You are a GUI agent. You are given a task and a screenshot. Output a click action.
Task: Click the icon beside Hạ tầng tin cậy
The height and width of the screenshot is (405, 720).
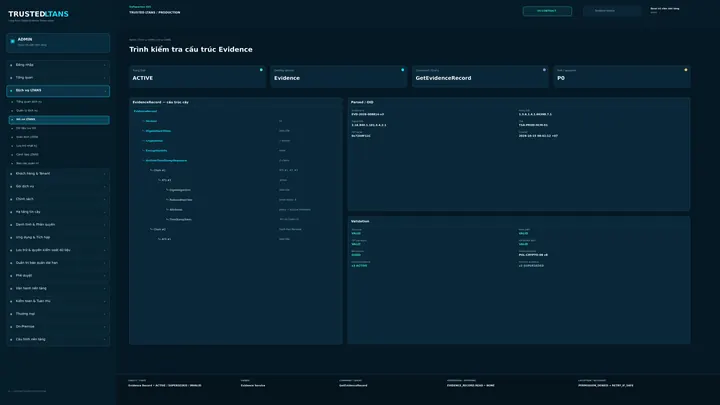11,212
